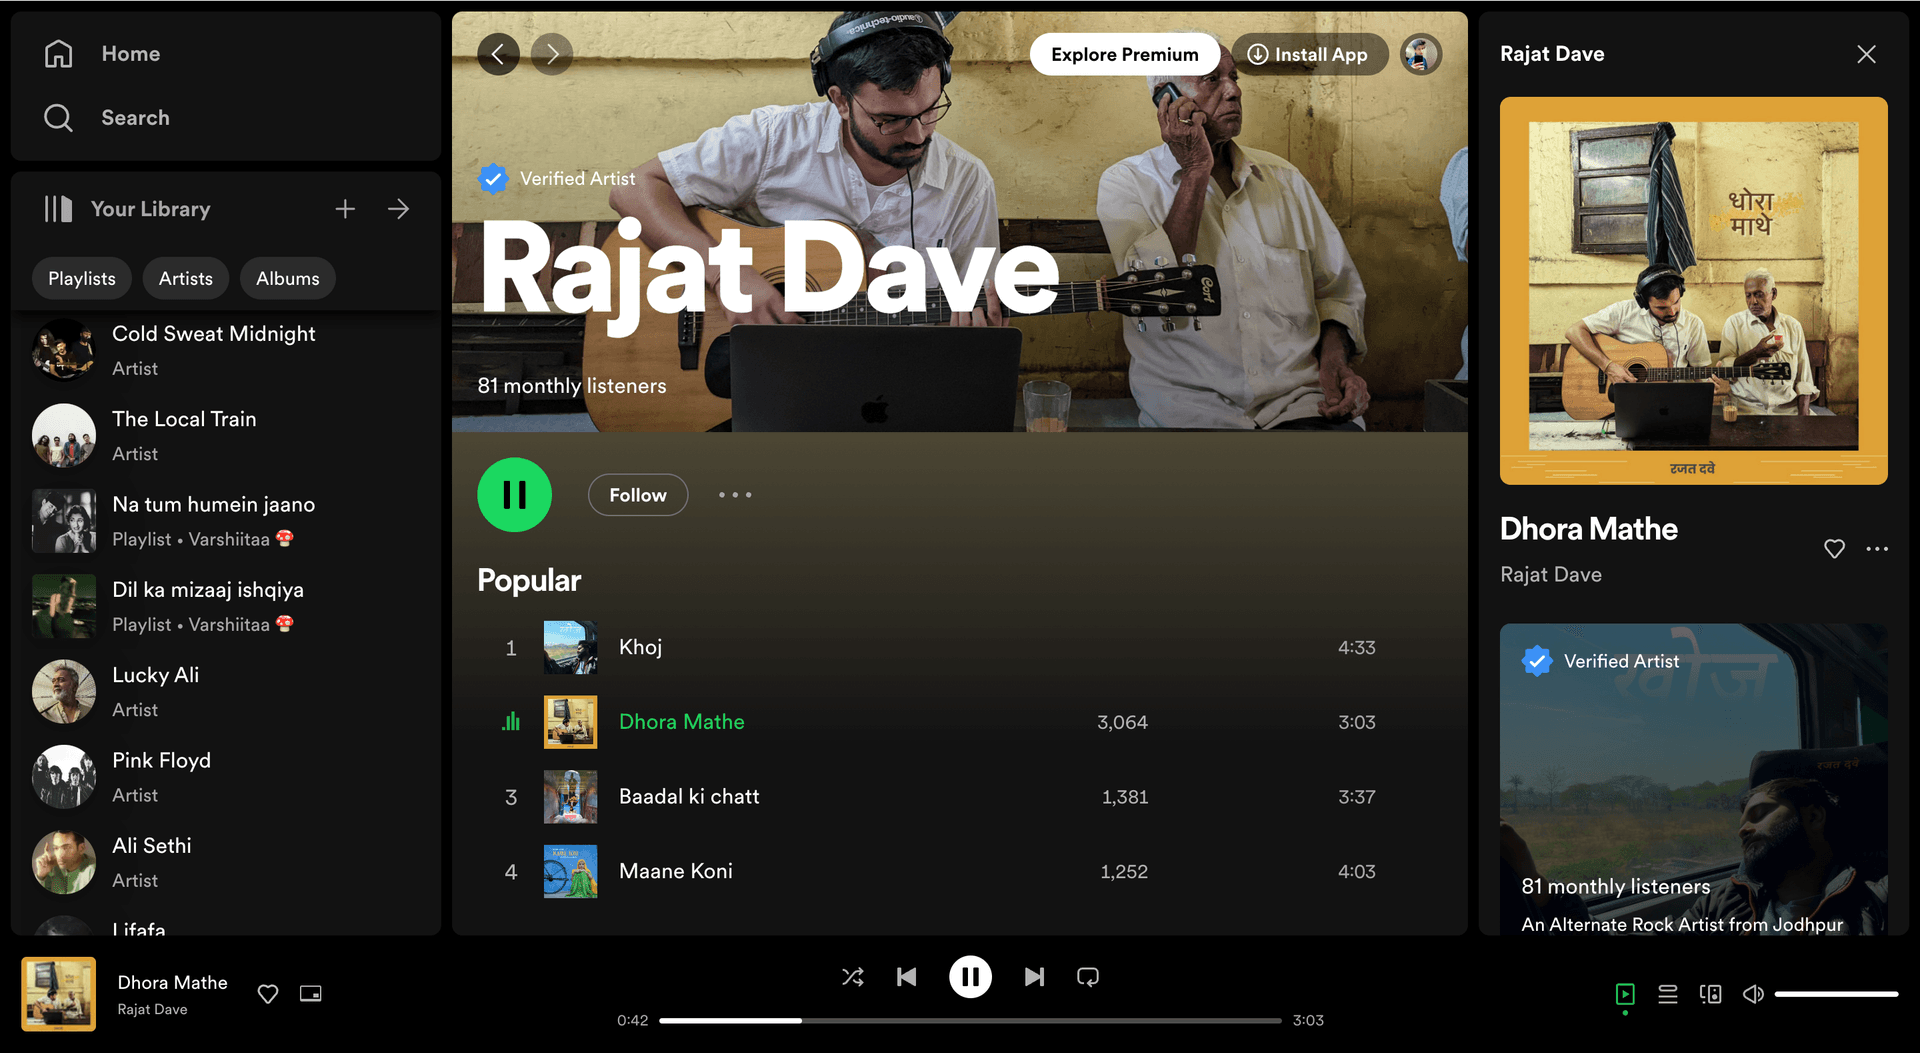
Task: Open Ali Sethi artist page
Action: 226,862
